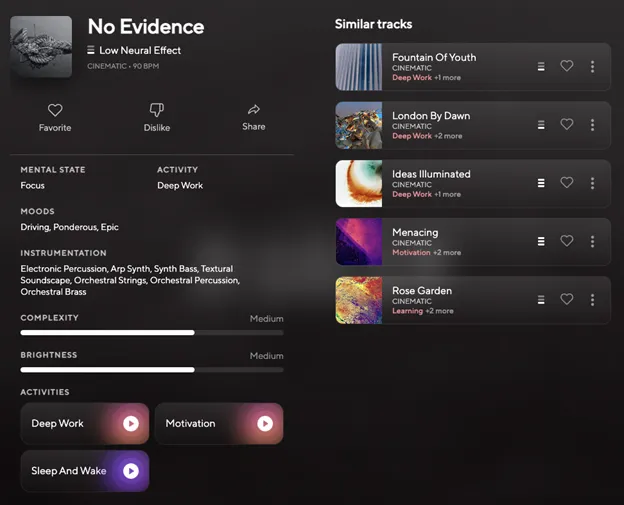Click the Low Neural Effect bars icon
The image size is (624, 505).
pyautogui.click(x=91, y=50)
